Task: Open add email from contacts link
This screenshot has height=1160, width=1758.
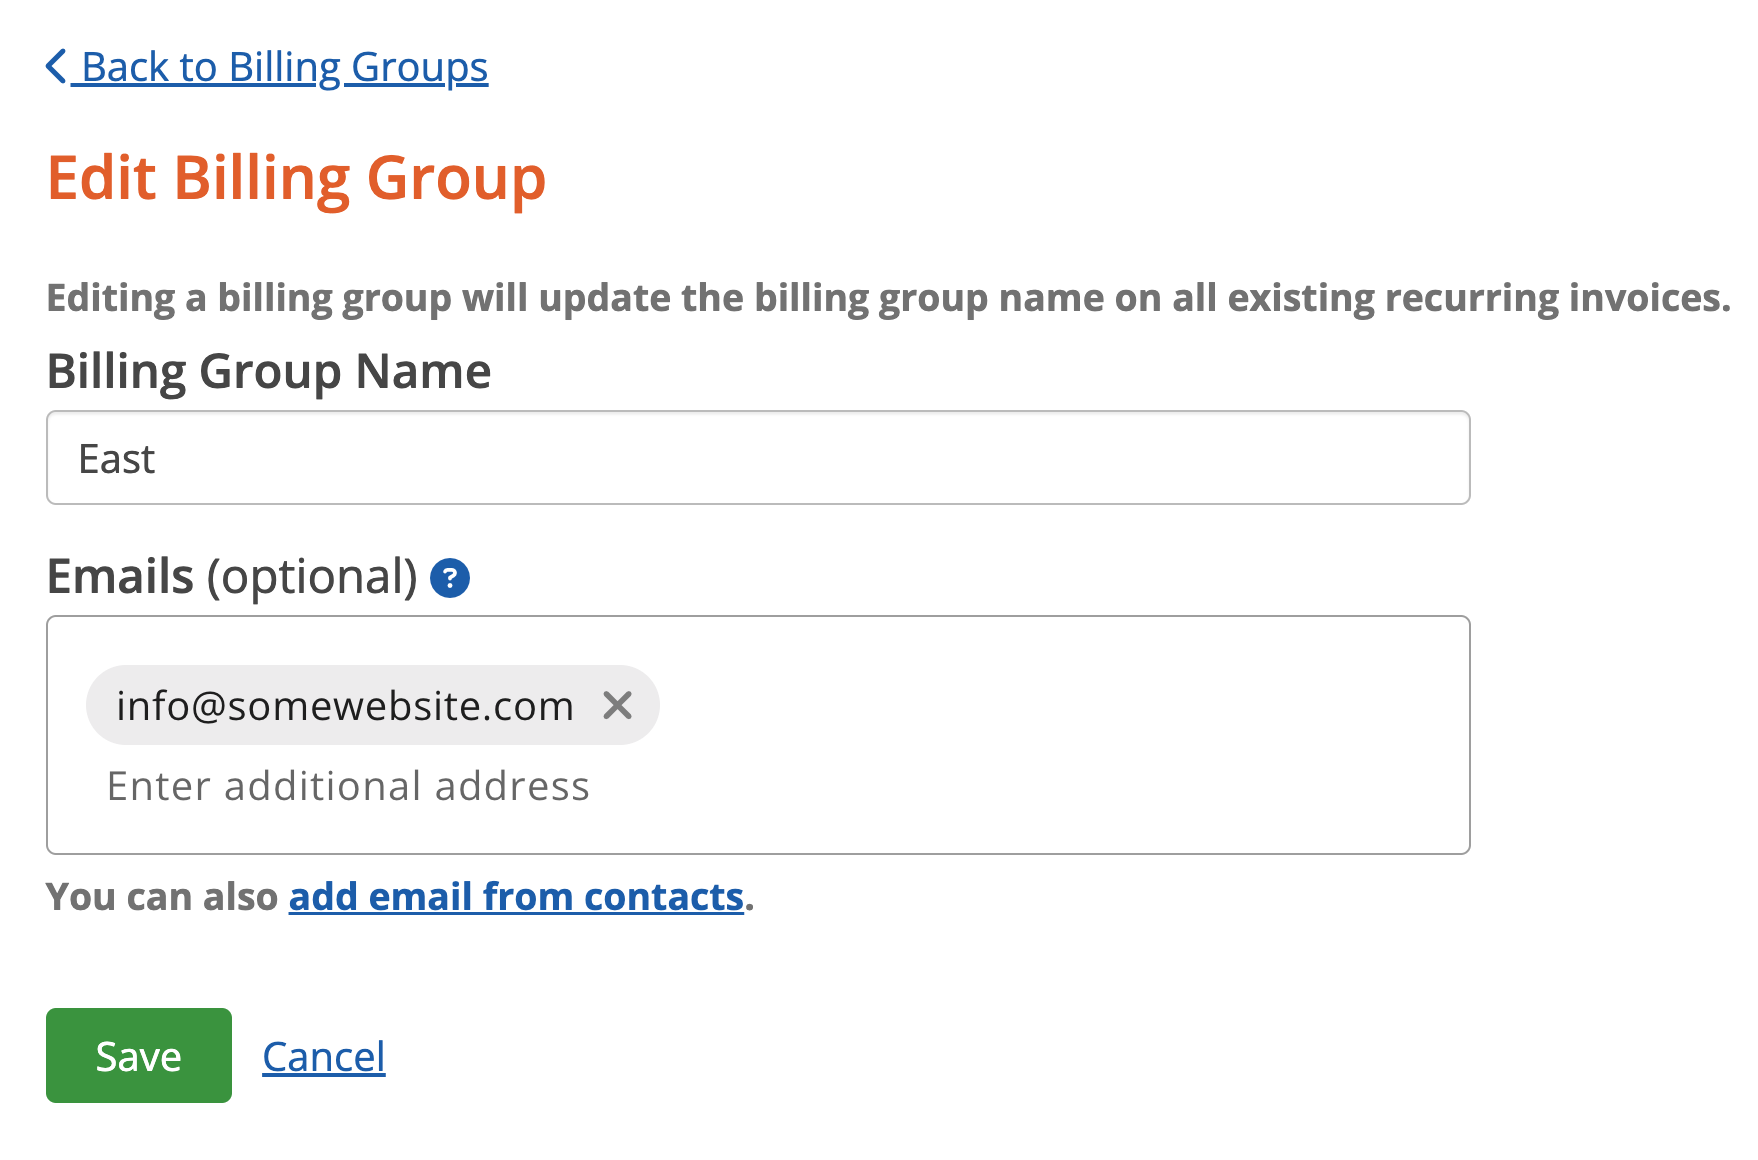Action: coord(516,897)
